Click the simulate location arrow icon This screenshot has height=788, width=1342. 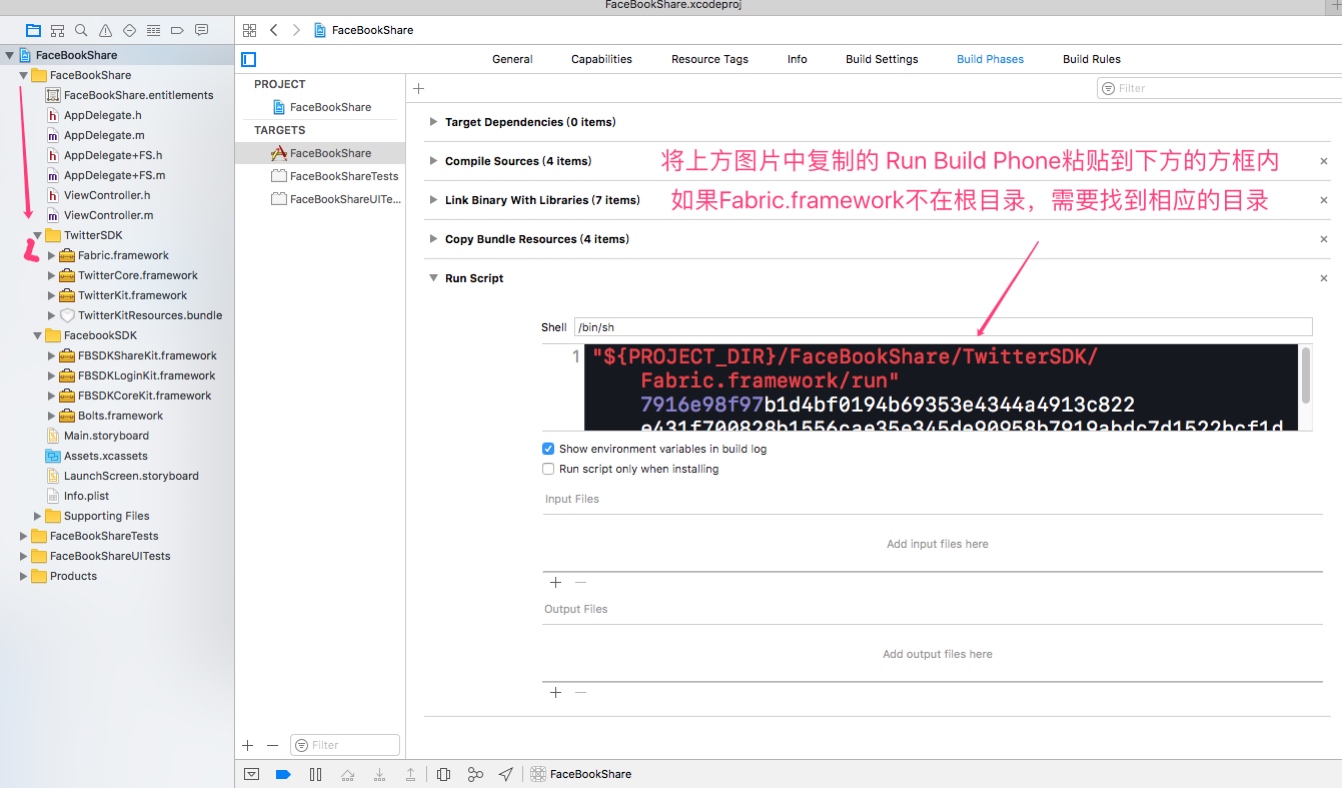(506, 774)
